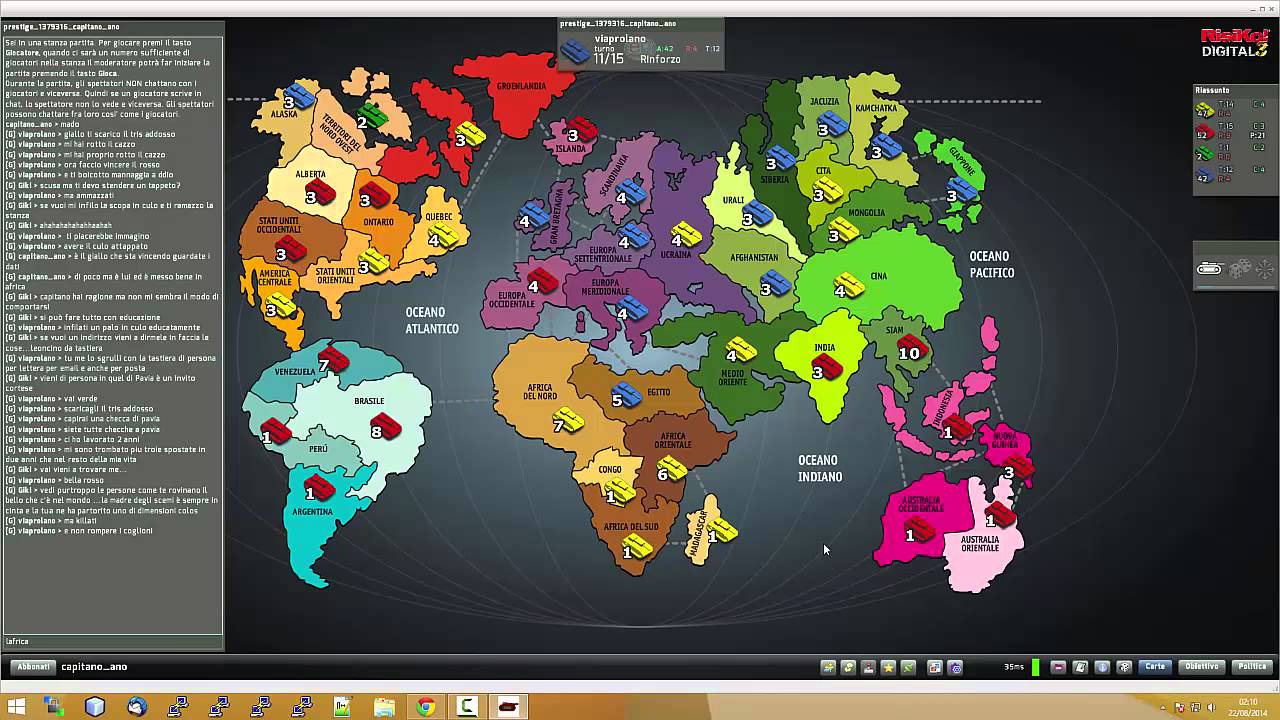Select the red tank on Europa Occidentale
Screen dimensions: 1280x720
click(x=542, y=282)
